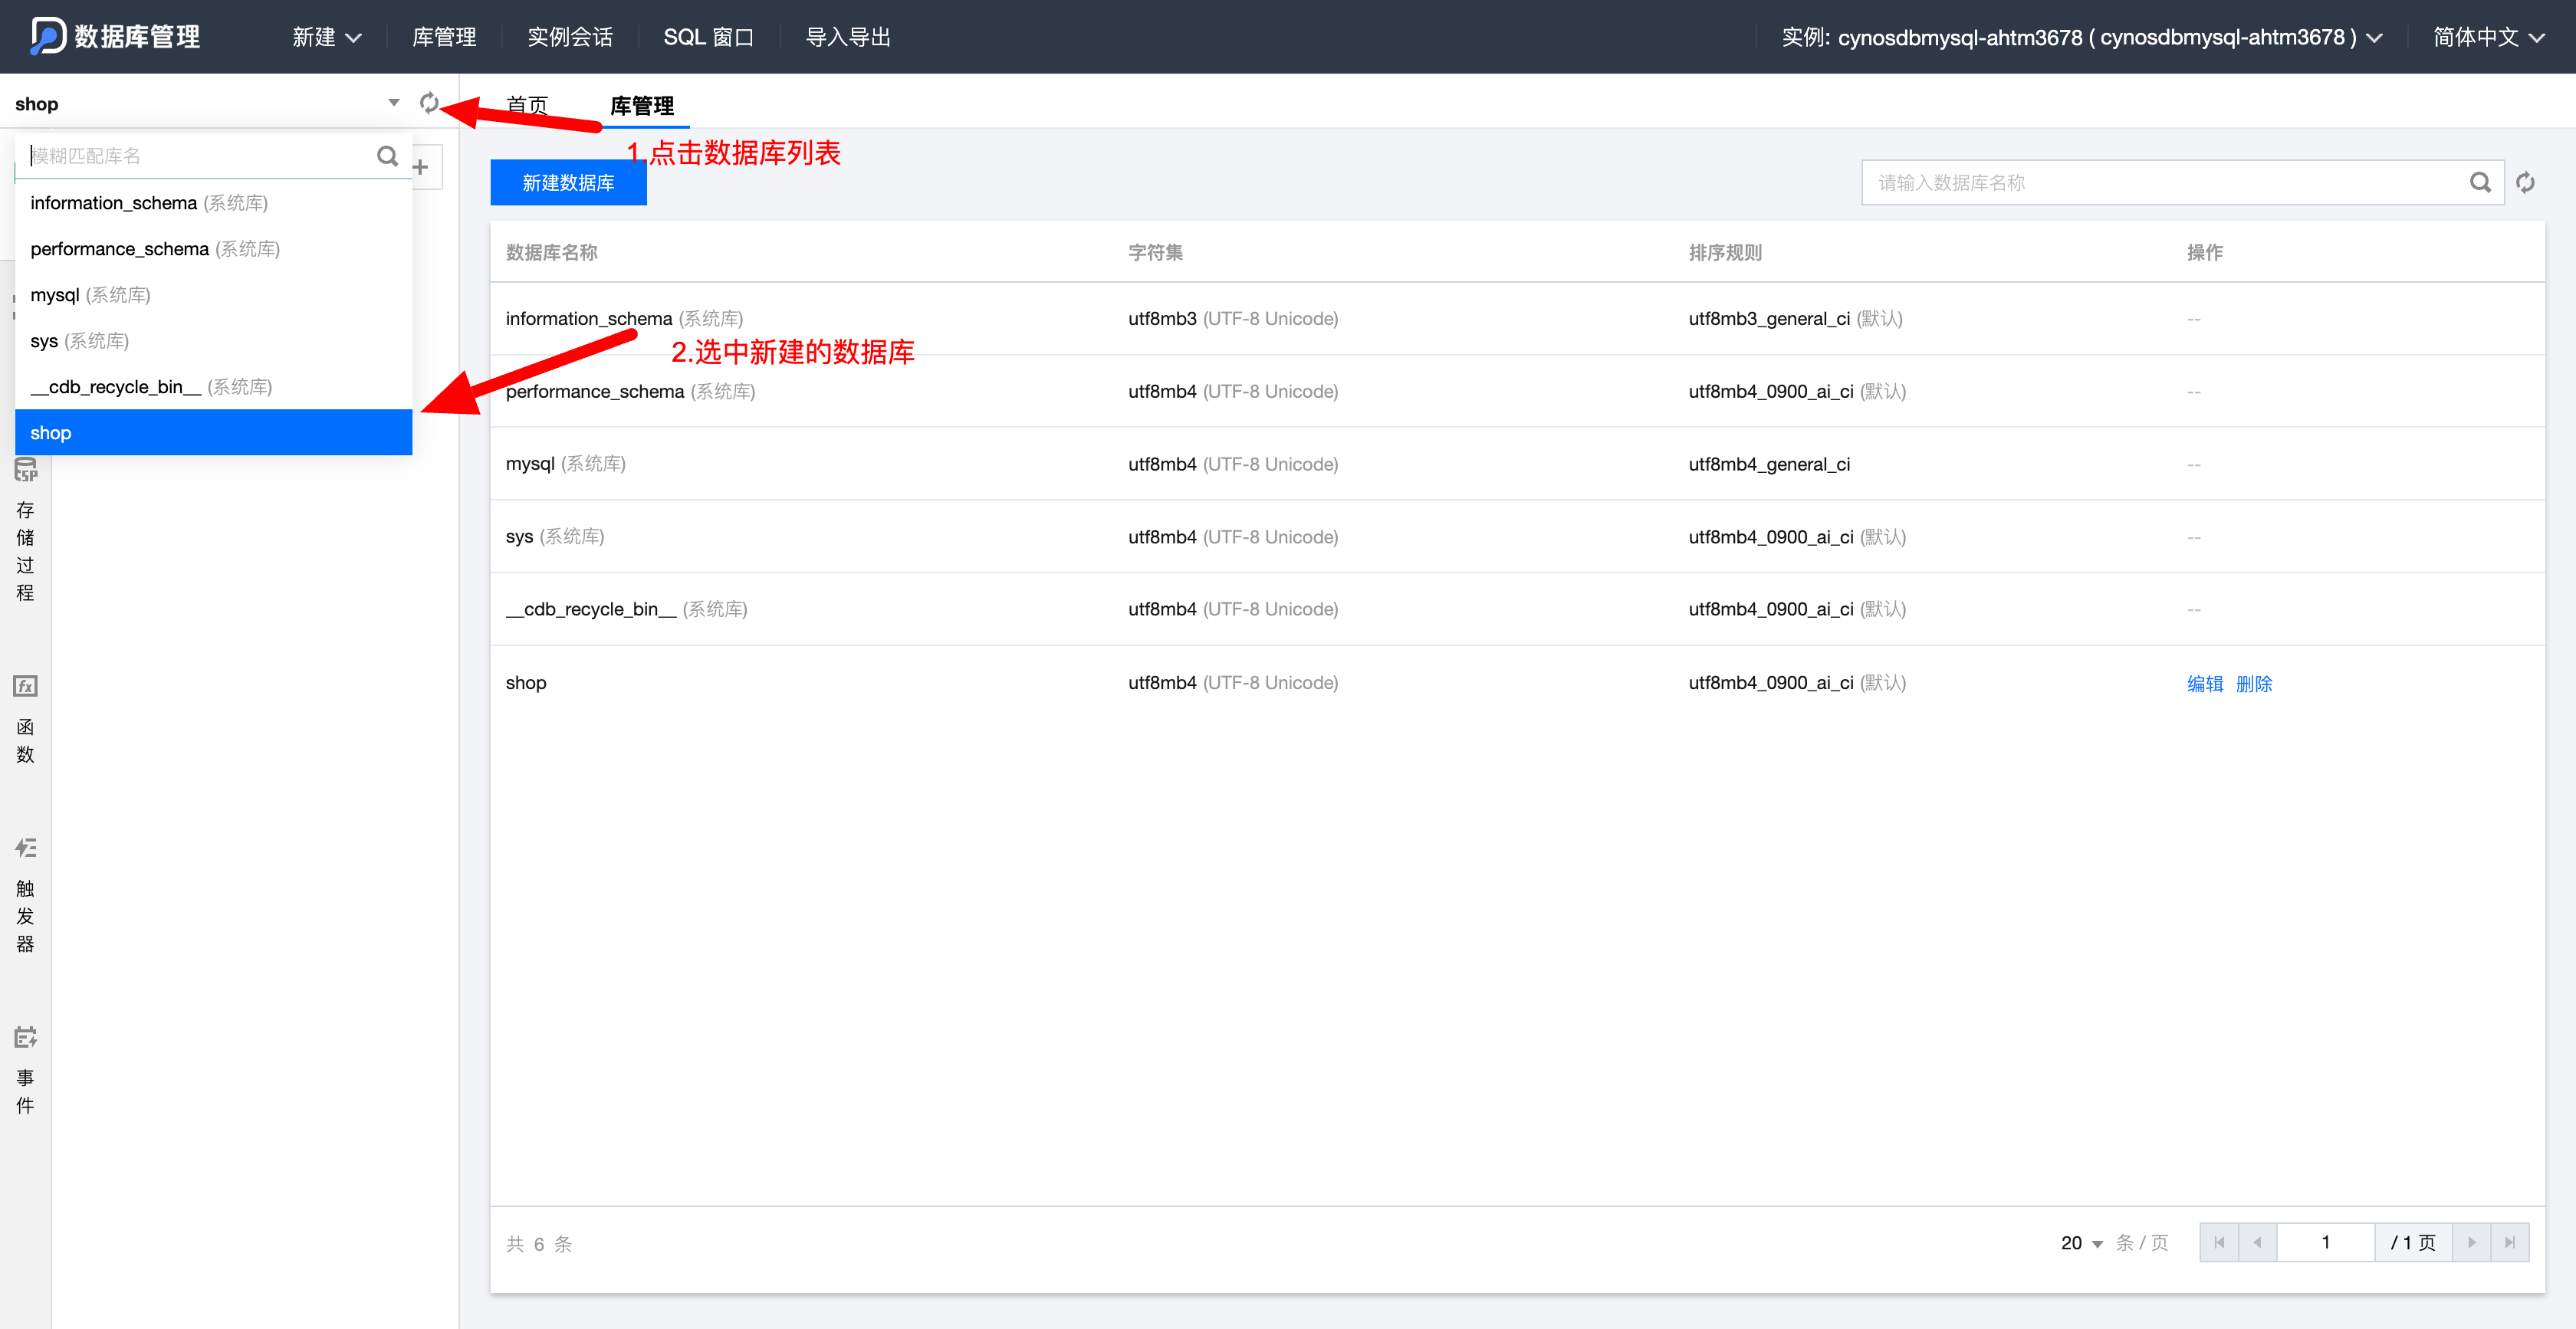Click the search icon in database dropdown

[x=387, y=156]
